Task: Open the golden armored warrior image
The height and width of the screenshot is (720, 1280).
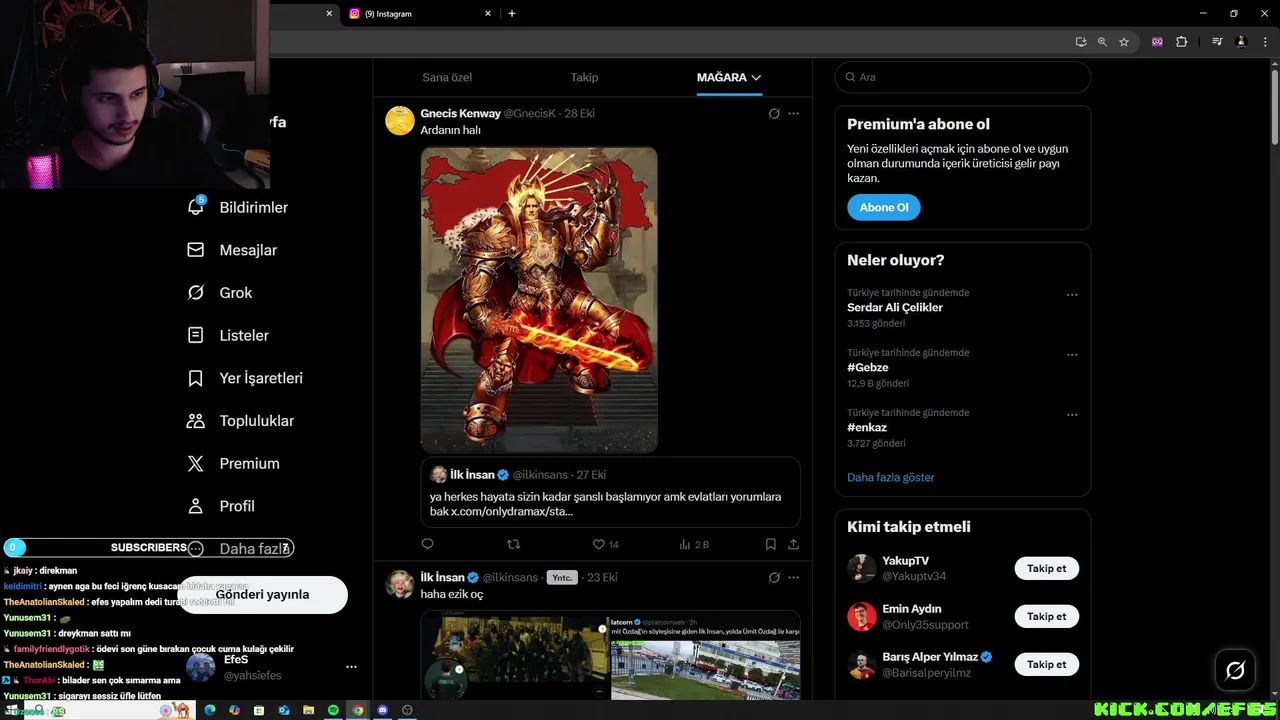Action: pos(539,300)
